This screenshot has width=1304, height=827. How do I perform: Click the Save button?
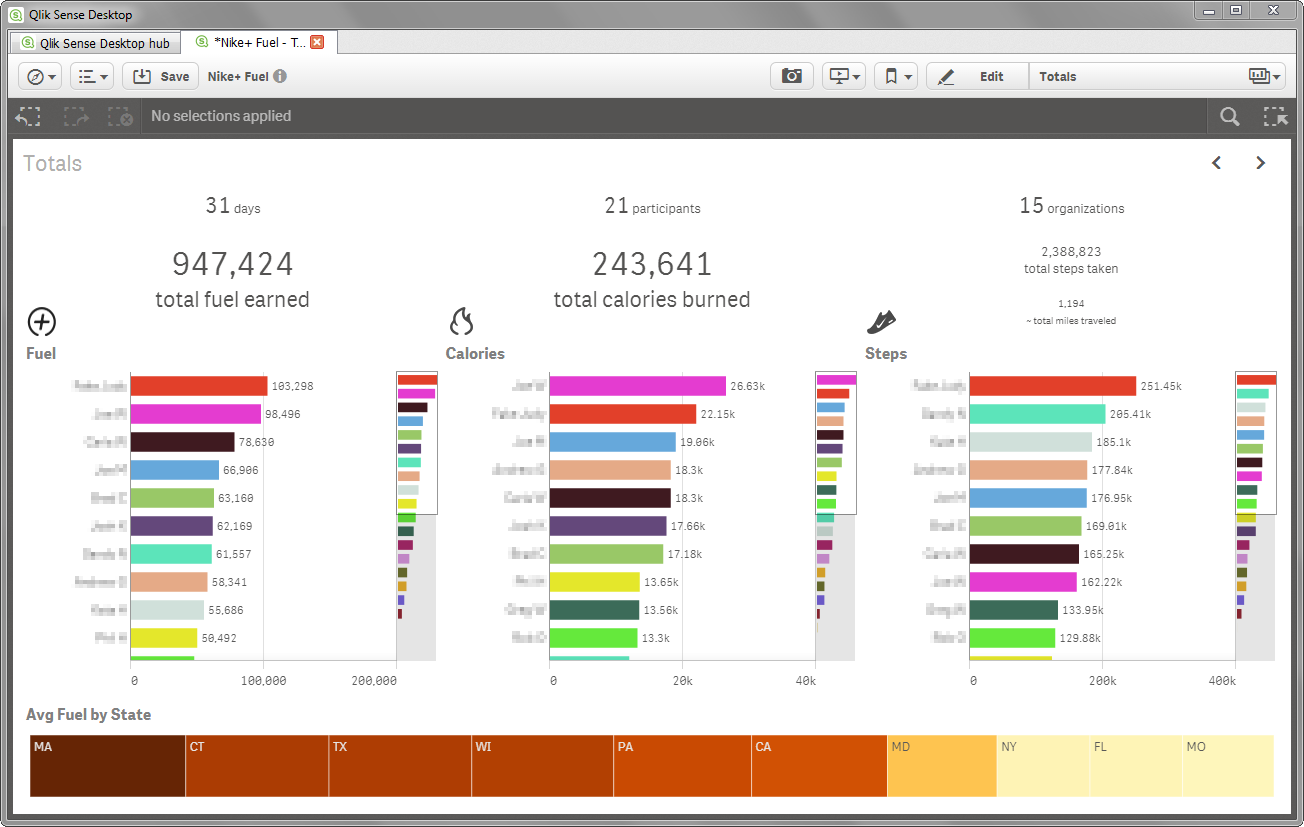(161, 76)
